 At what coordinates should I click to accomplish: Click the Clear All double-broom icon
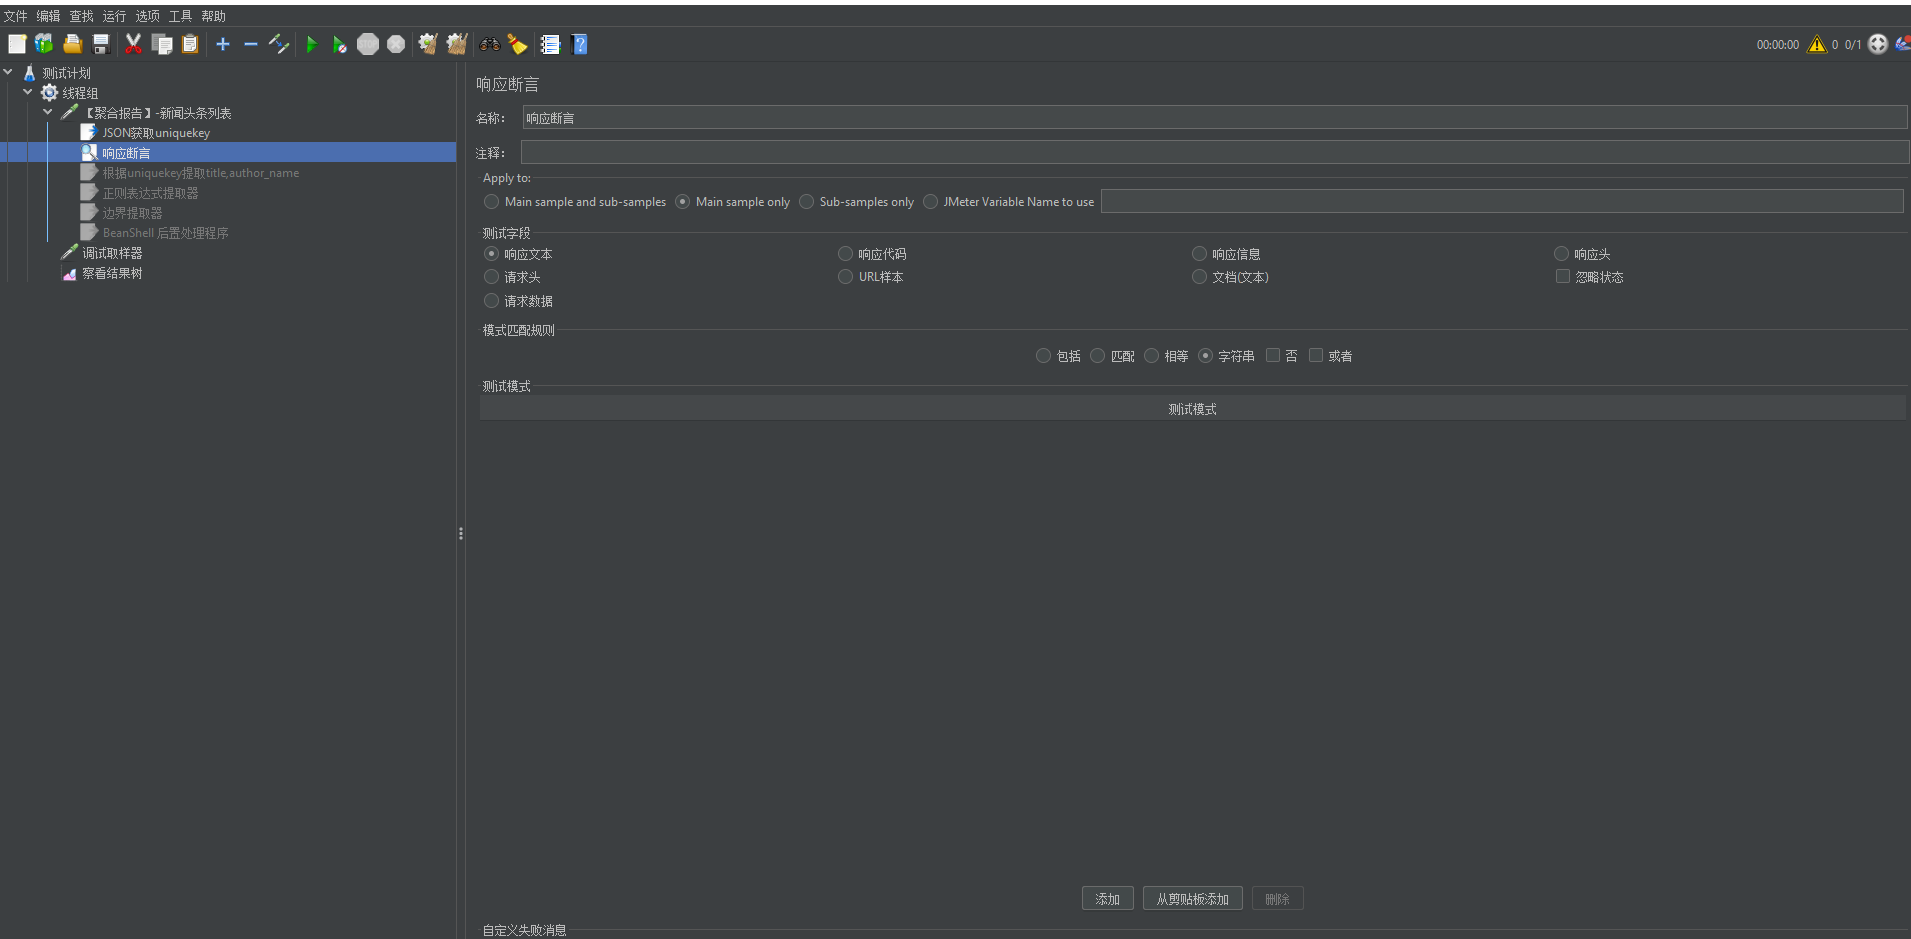pyautogui.click(x=457, y=44)
